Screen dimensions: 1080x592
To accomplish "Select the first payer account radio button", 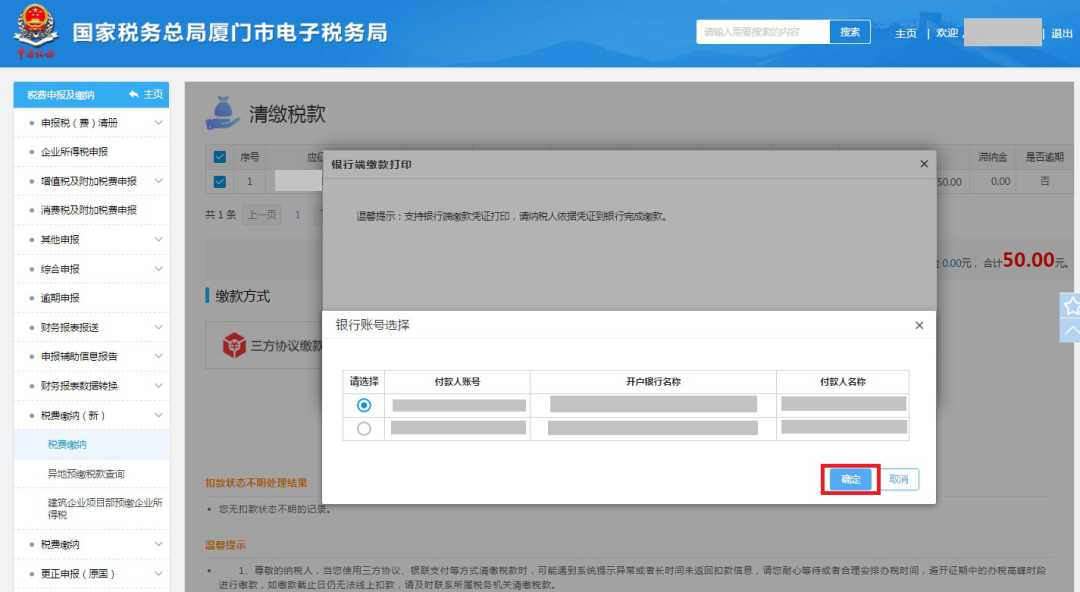I will (x=362, y=405).
